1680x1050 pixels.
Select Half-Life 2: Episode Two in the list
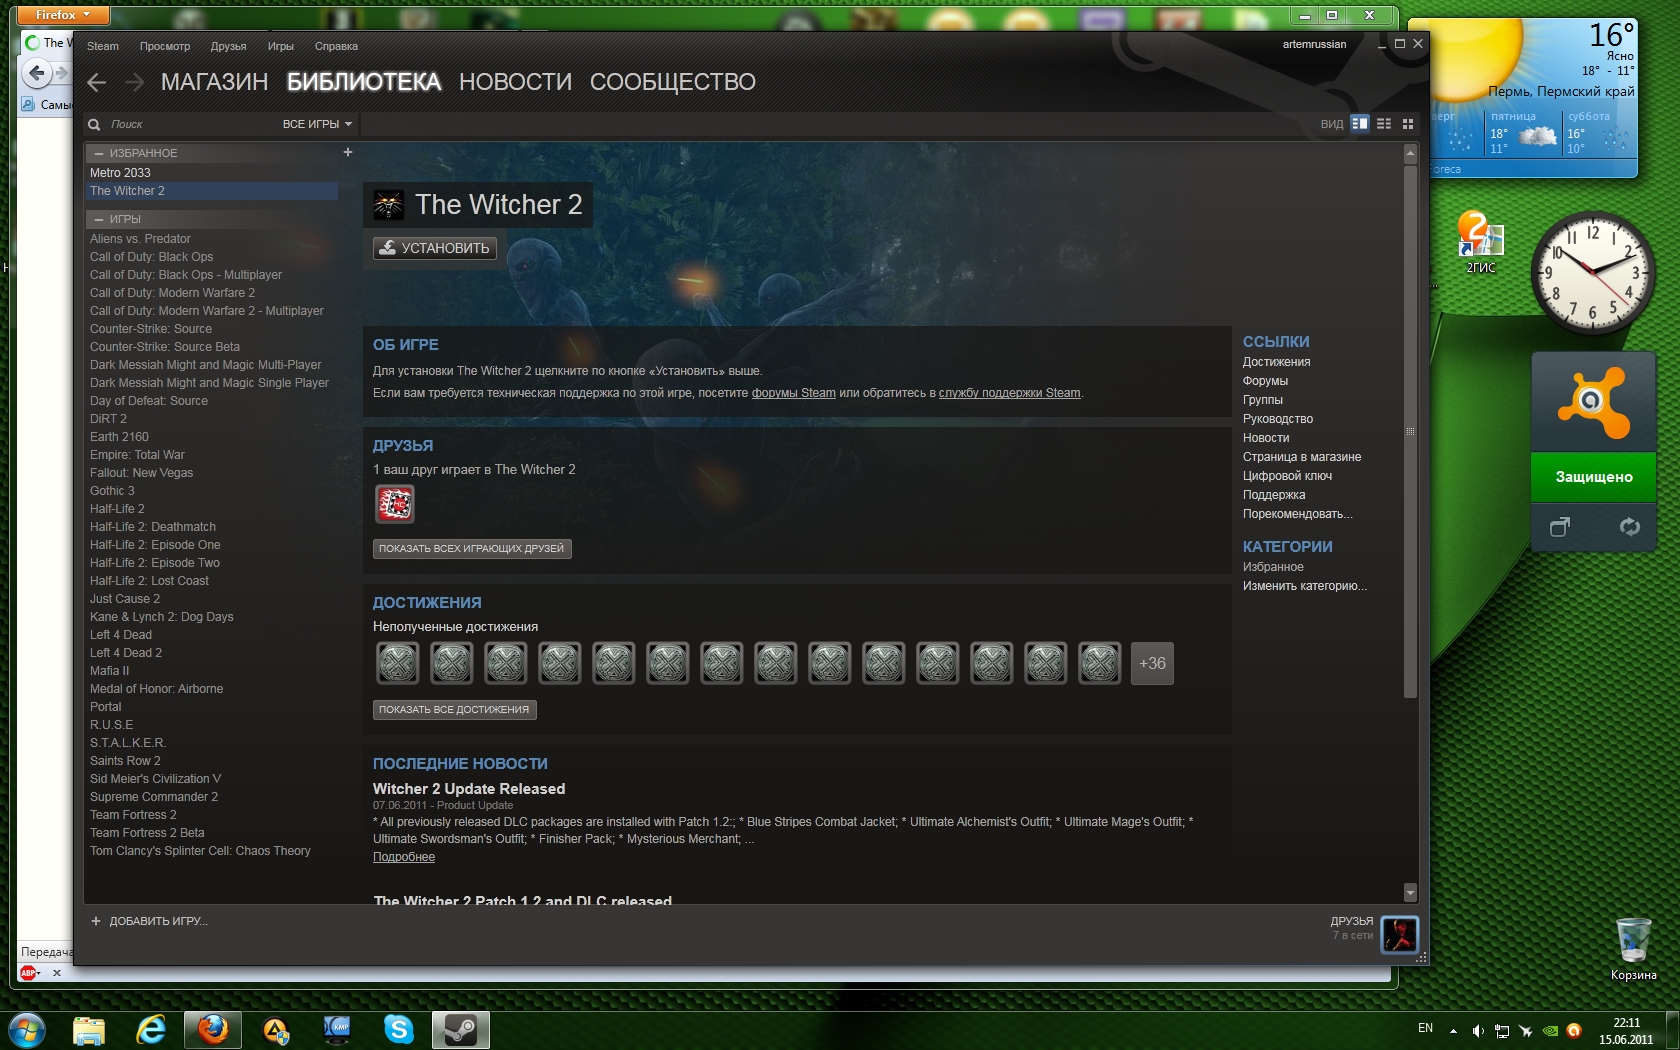[x=212, y=563]
